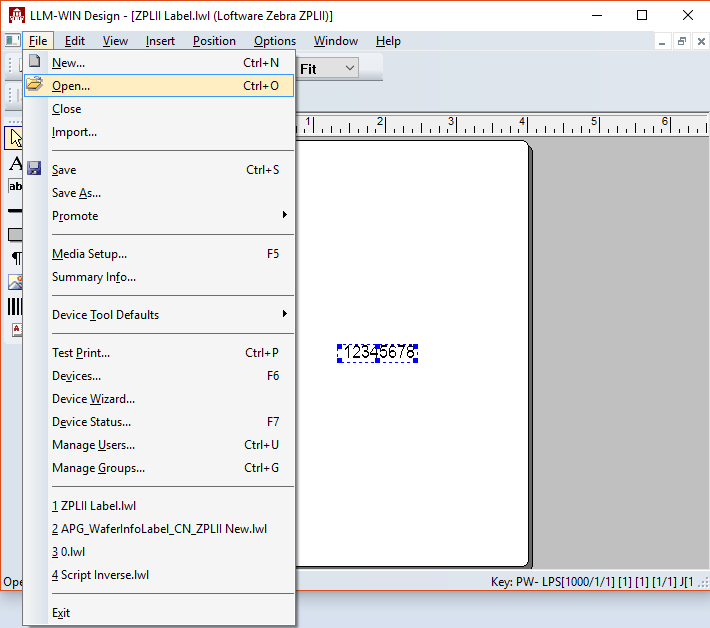Screen dimensions: 710x628
Task: Select the line drawing tool
Action: pos(15,211)
